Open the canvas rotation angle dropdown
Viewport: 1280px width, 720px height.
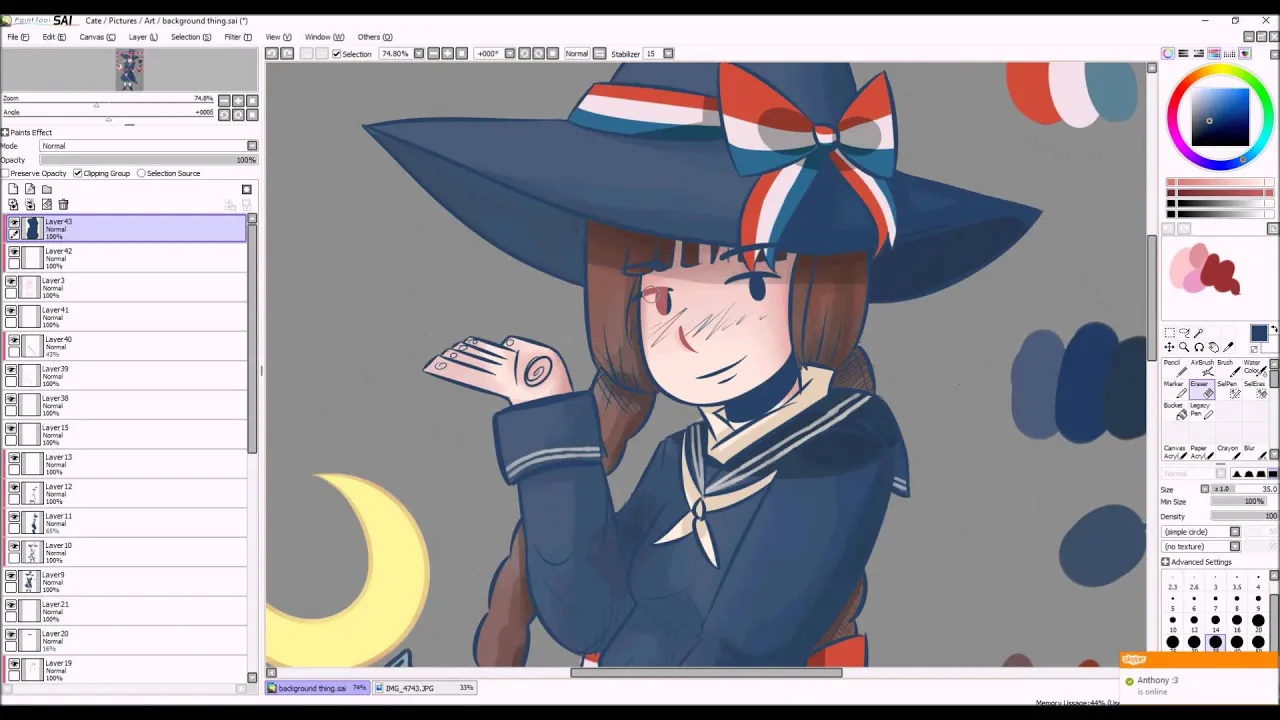click(509, 53)
